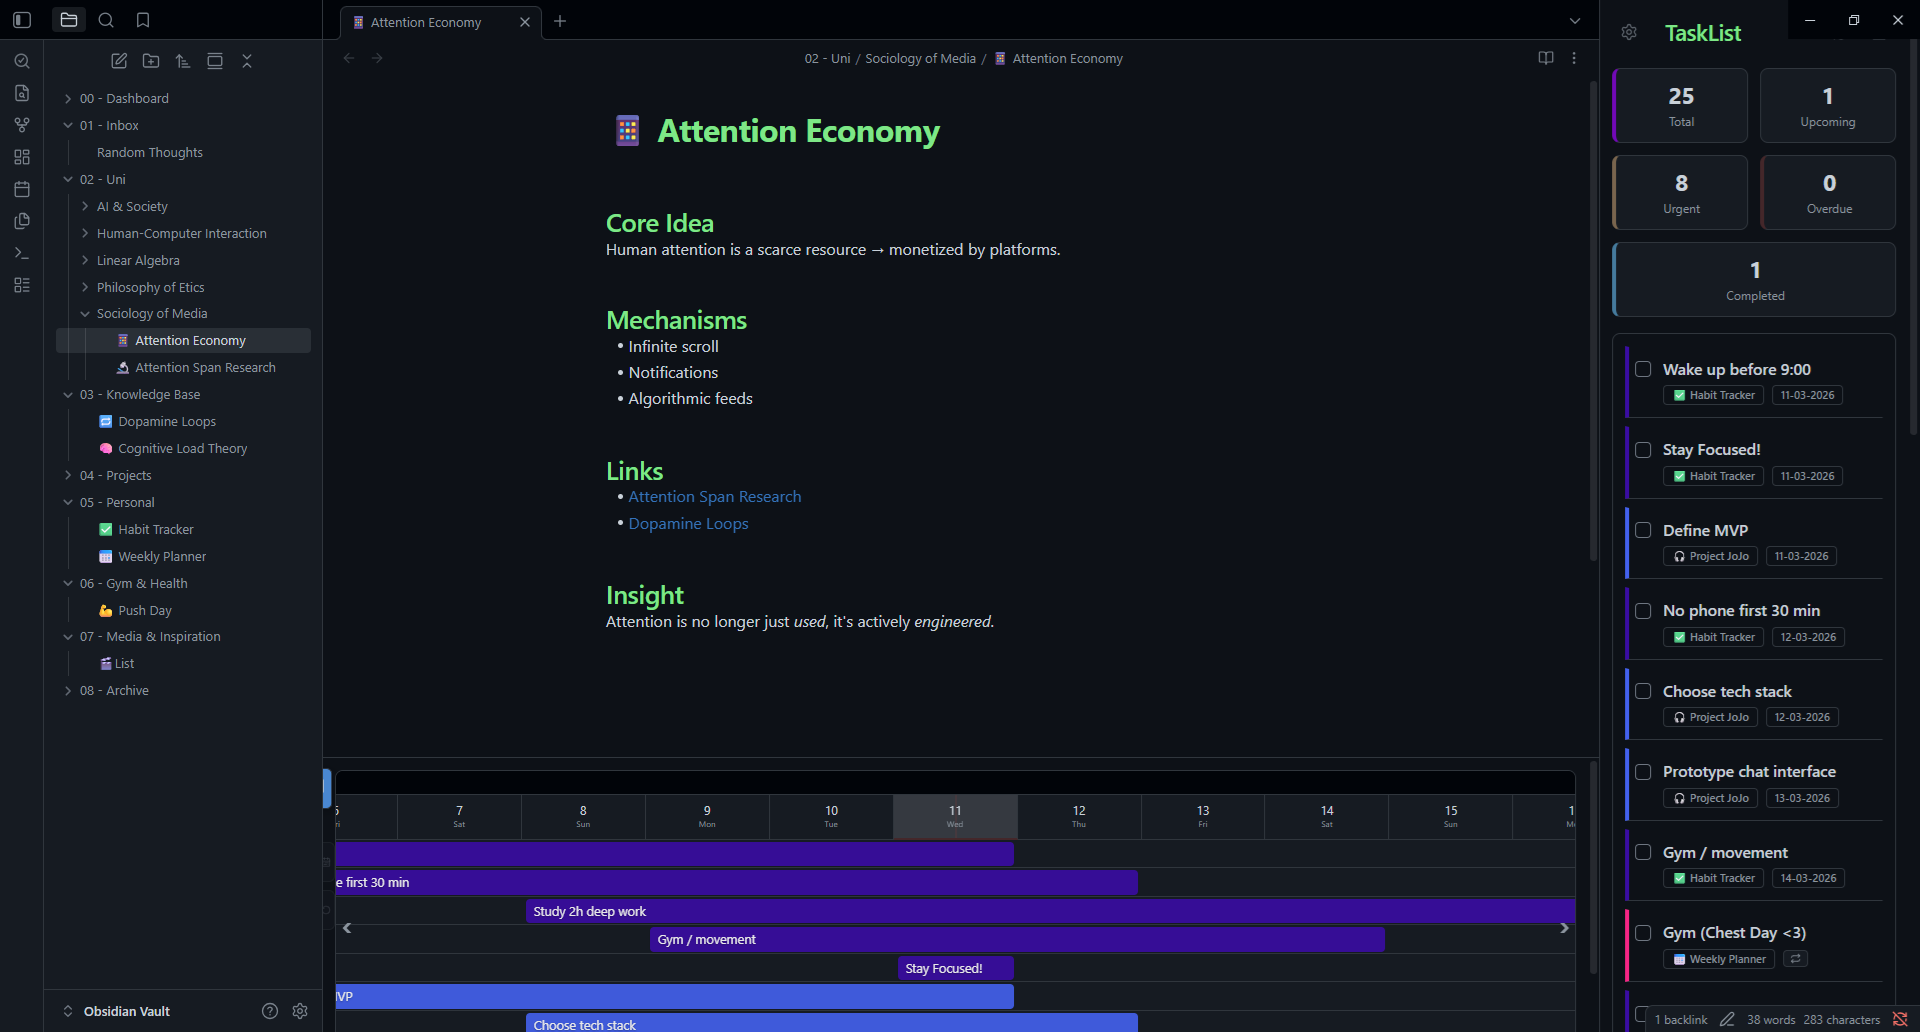Collapse the Sociology of Media folder
Viewport: 1920px width, 1032px height.
click(x=85, y=314)
